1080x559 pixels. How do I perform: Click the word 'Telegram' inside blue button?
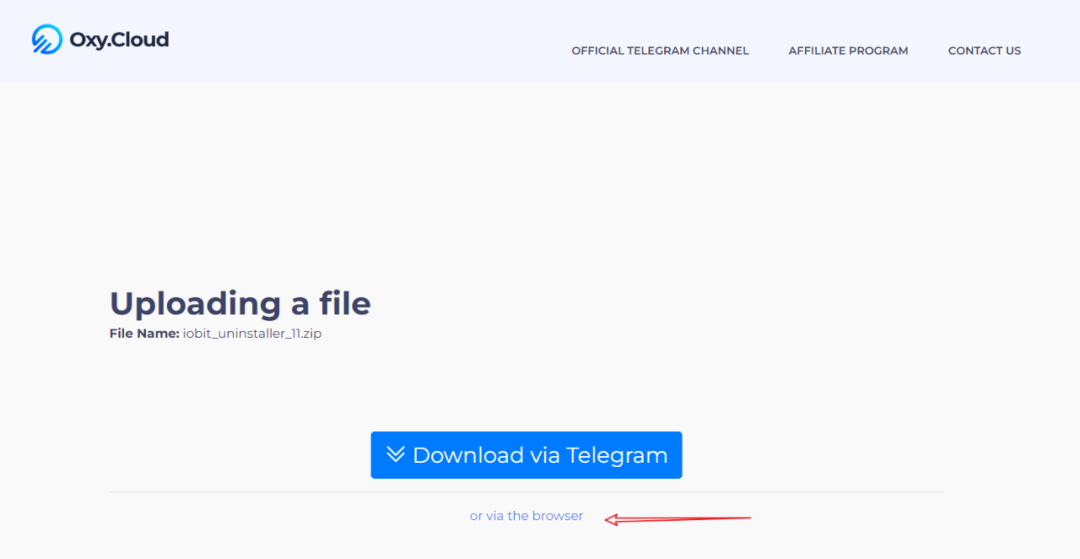616,455
